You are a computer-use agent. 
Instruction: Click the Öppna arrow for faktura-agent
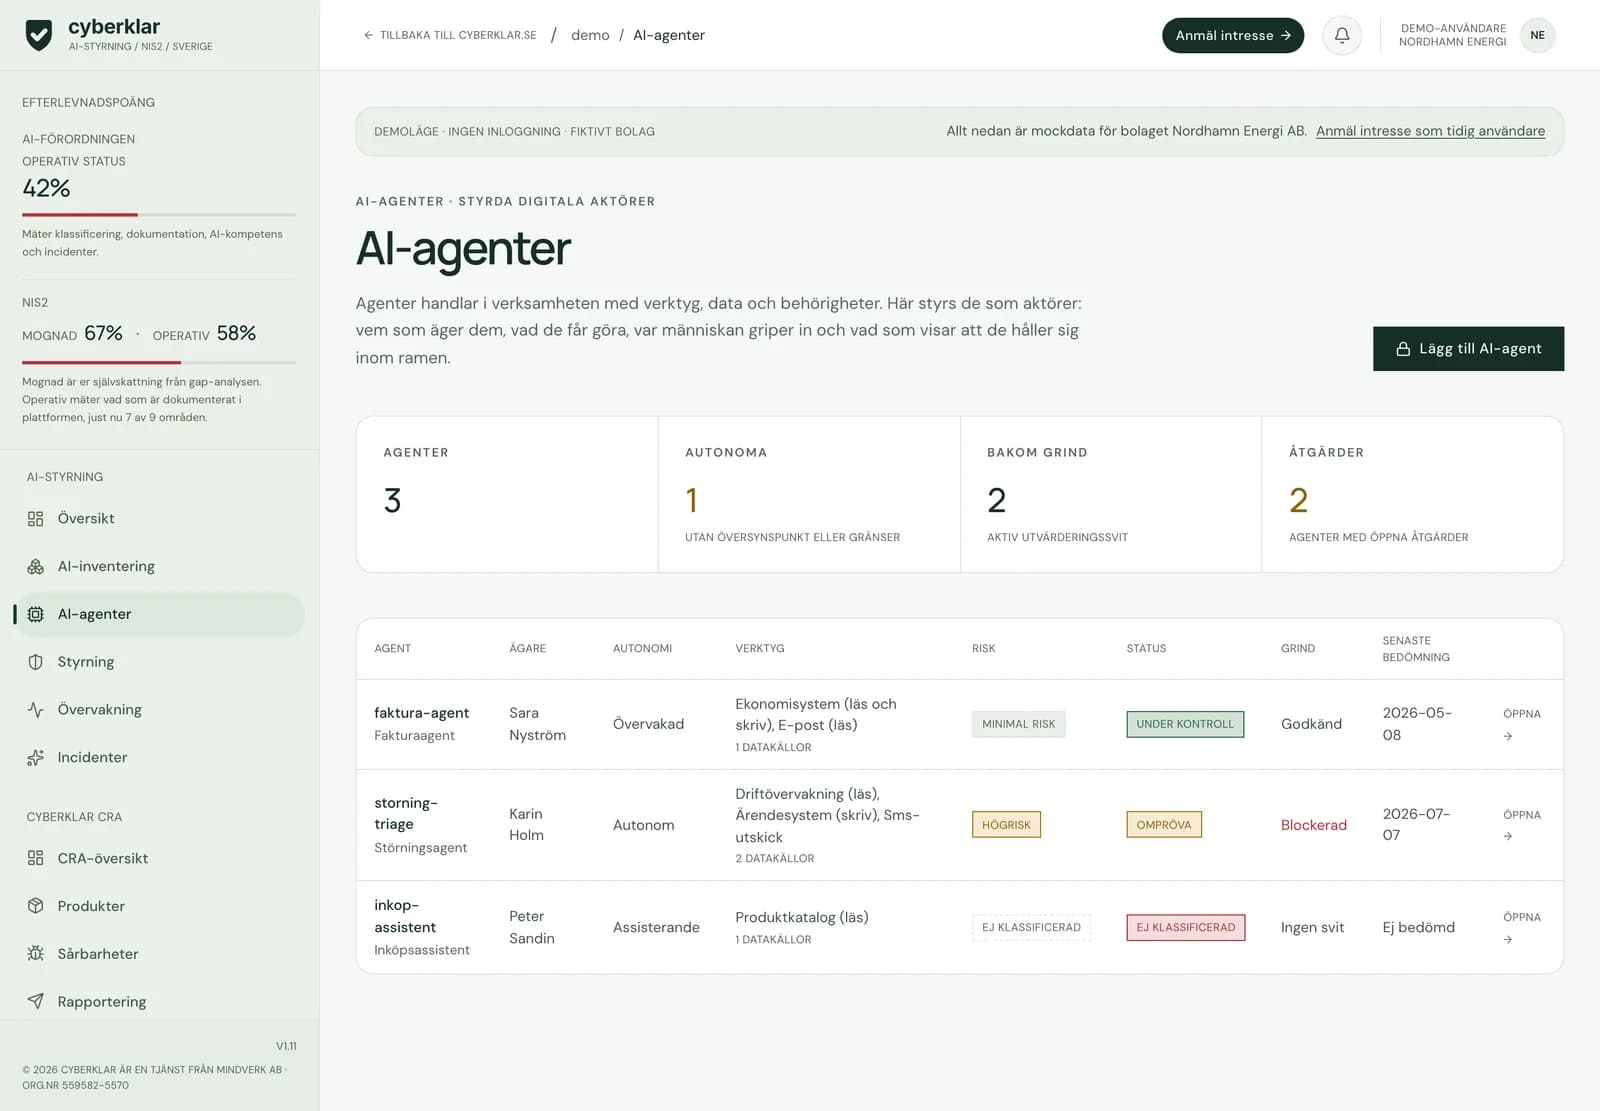click(x=1508, y=736)
